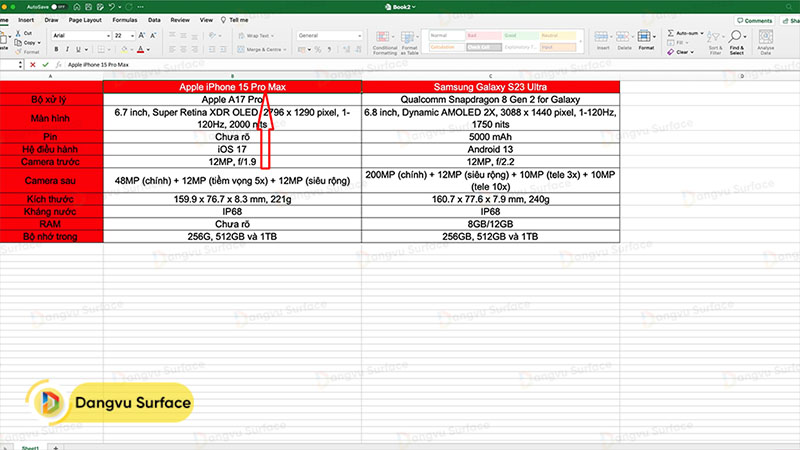This screenshot has width=800, height=450.
Task: Add a new sheet with plus button
Action: pyautogui.click(x=56, y=446)
